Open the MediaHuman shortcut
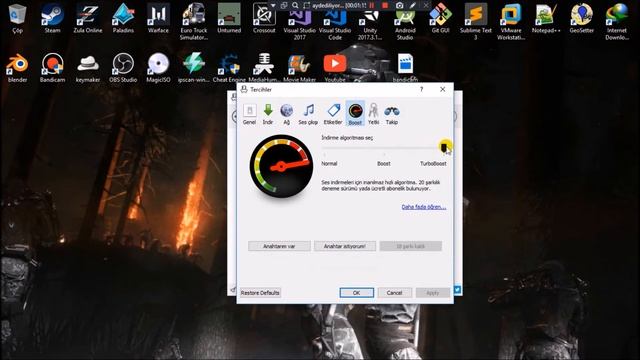Screen dimensions: 640x360 [264, 68]
